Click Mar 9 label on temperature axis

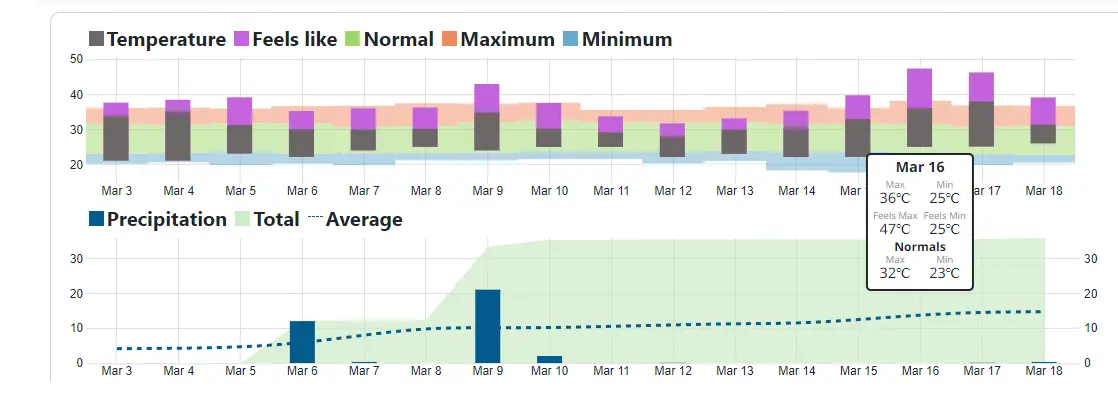[x=488, y=190]
